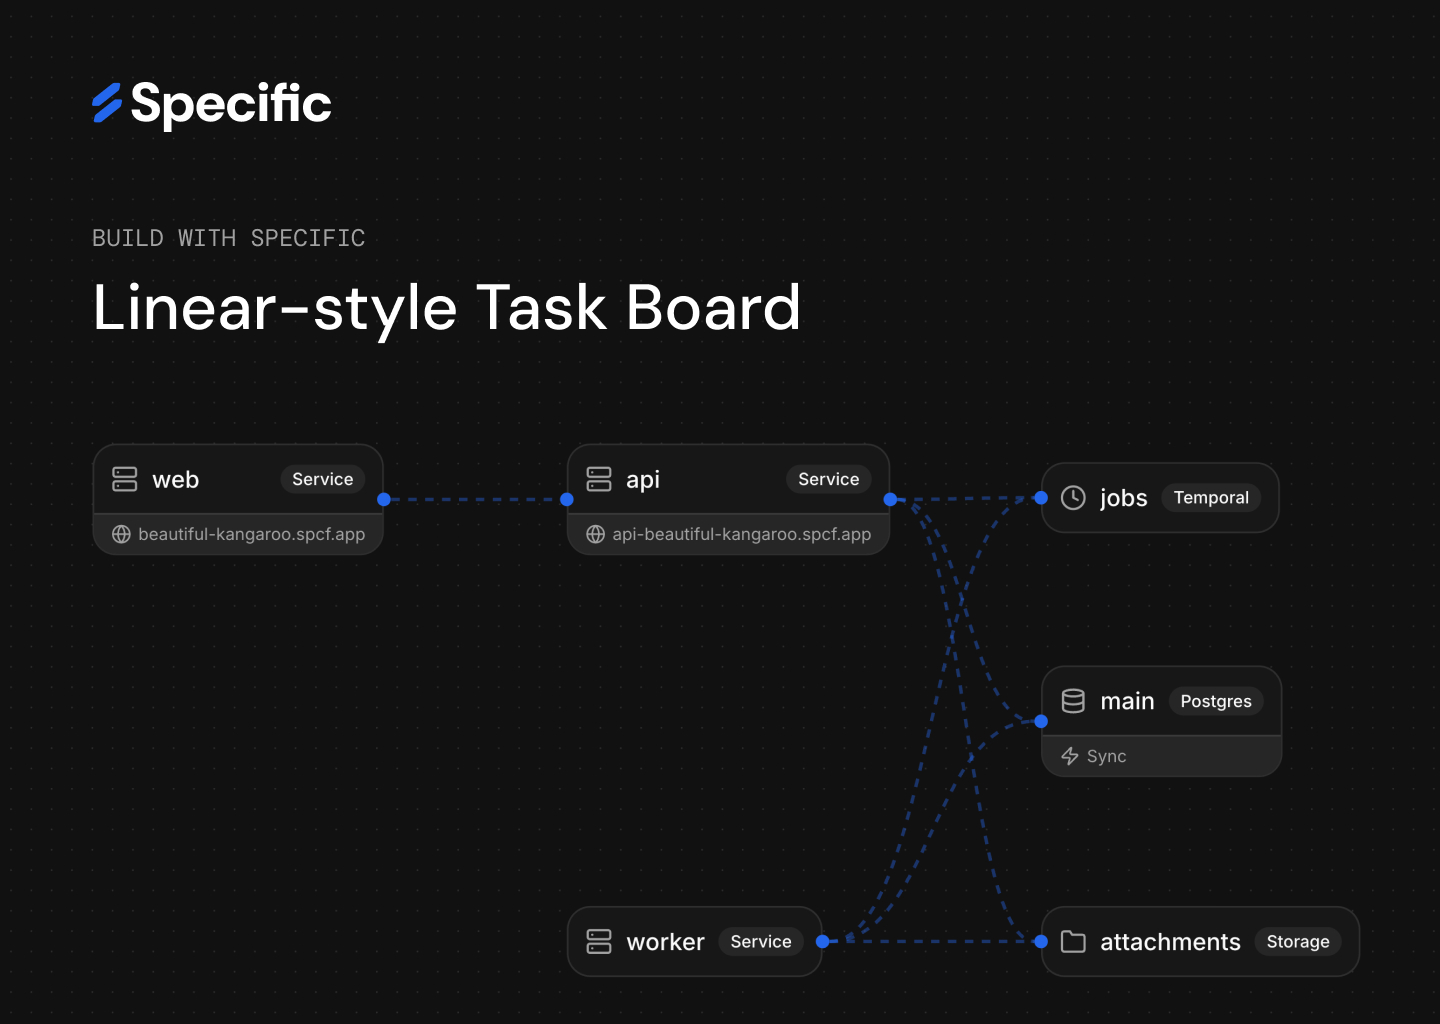Click globe icon beside api-beautiful-kangaroo.spcf.app

595,534
